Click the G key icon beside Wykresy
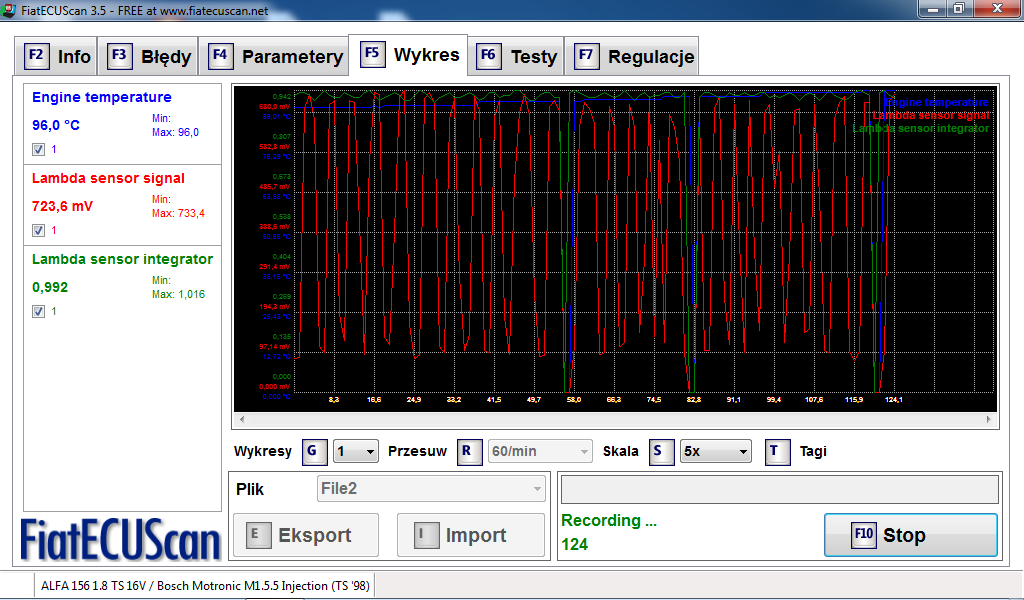Screen dimensions: 1024x600 pyautogui.click(x=312, y=451)
